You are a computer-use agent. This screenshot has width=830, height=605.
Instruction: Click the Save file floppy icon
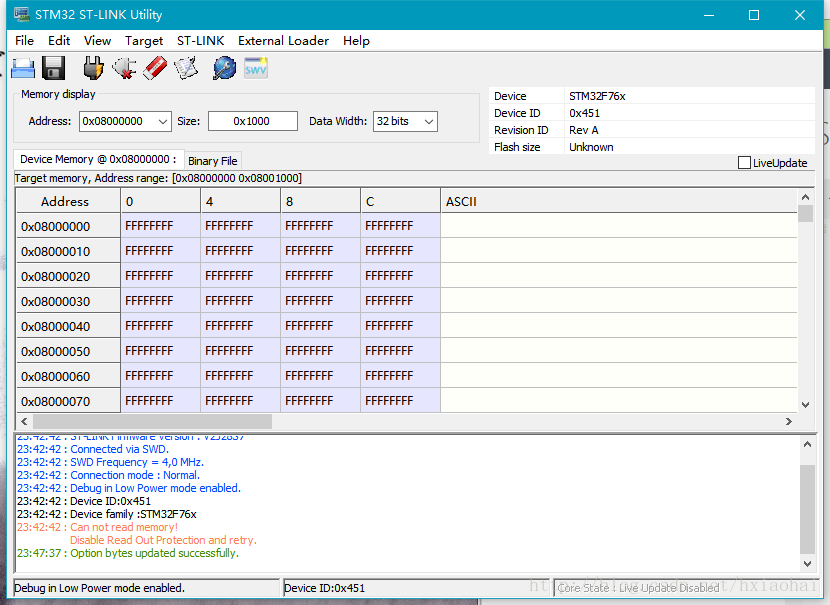pyautogui.click(x=53, y=68)
